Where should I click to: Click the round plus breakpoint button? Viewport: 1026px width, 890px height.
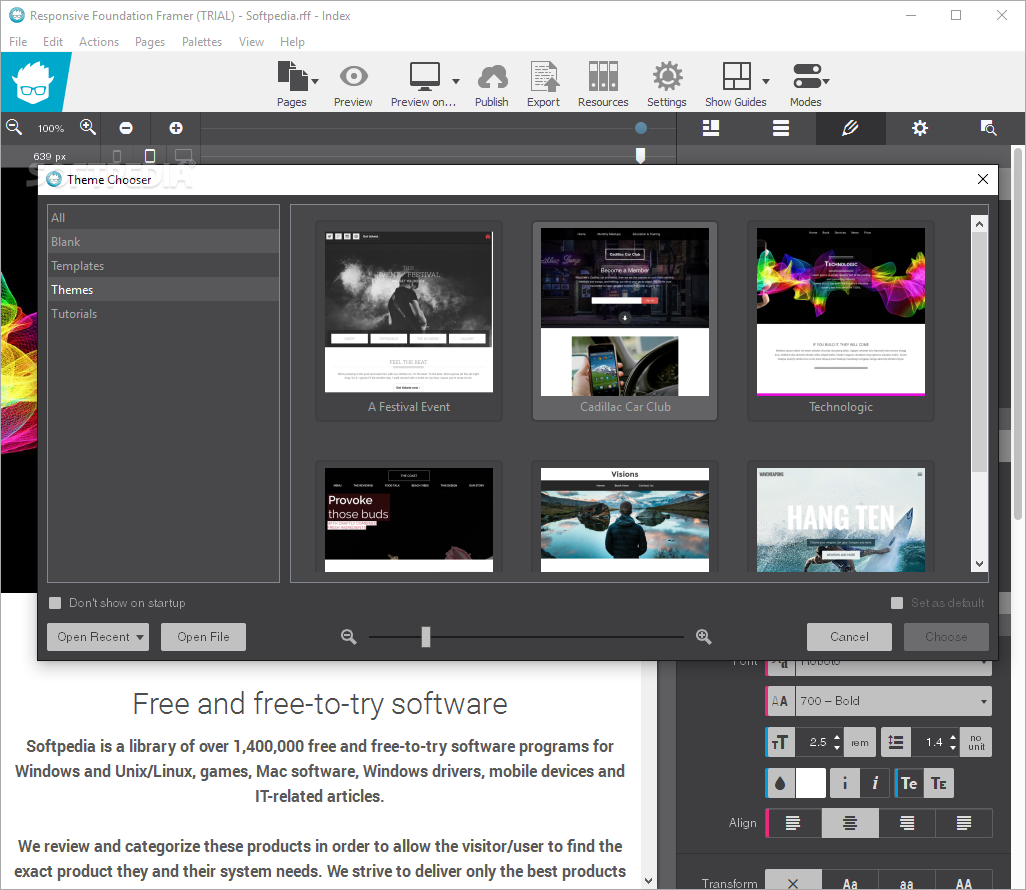pos(176,128)
